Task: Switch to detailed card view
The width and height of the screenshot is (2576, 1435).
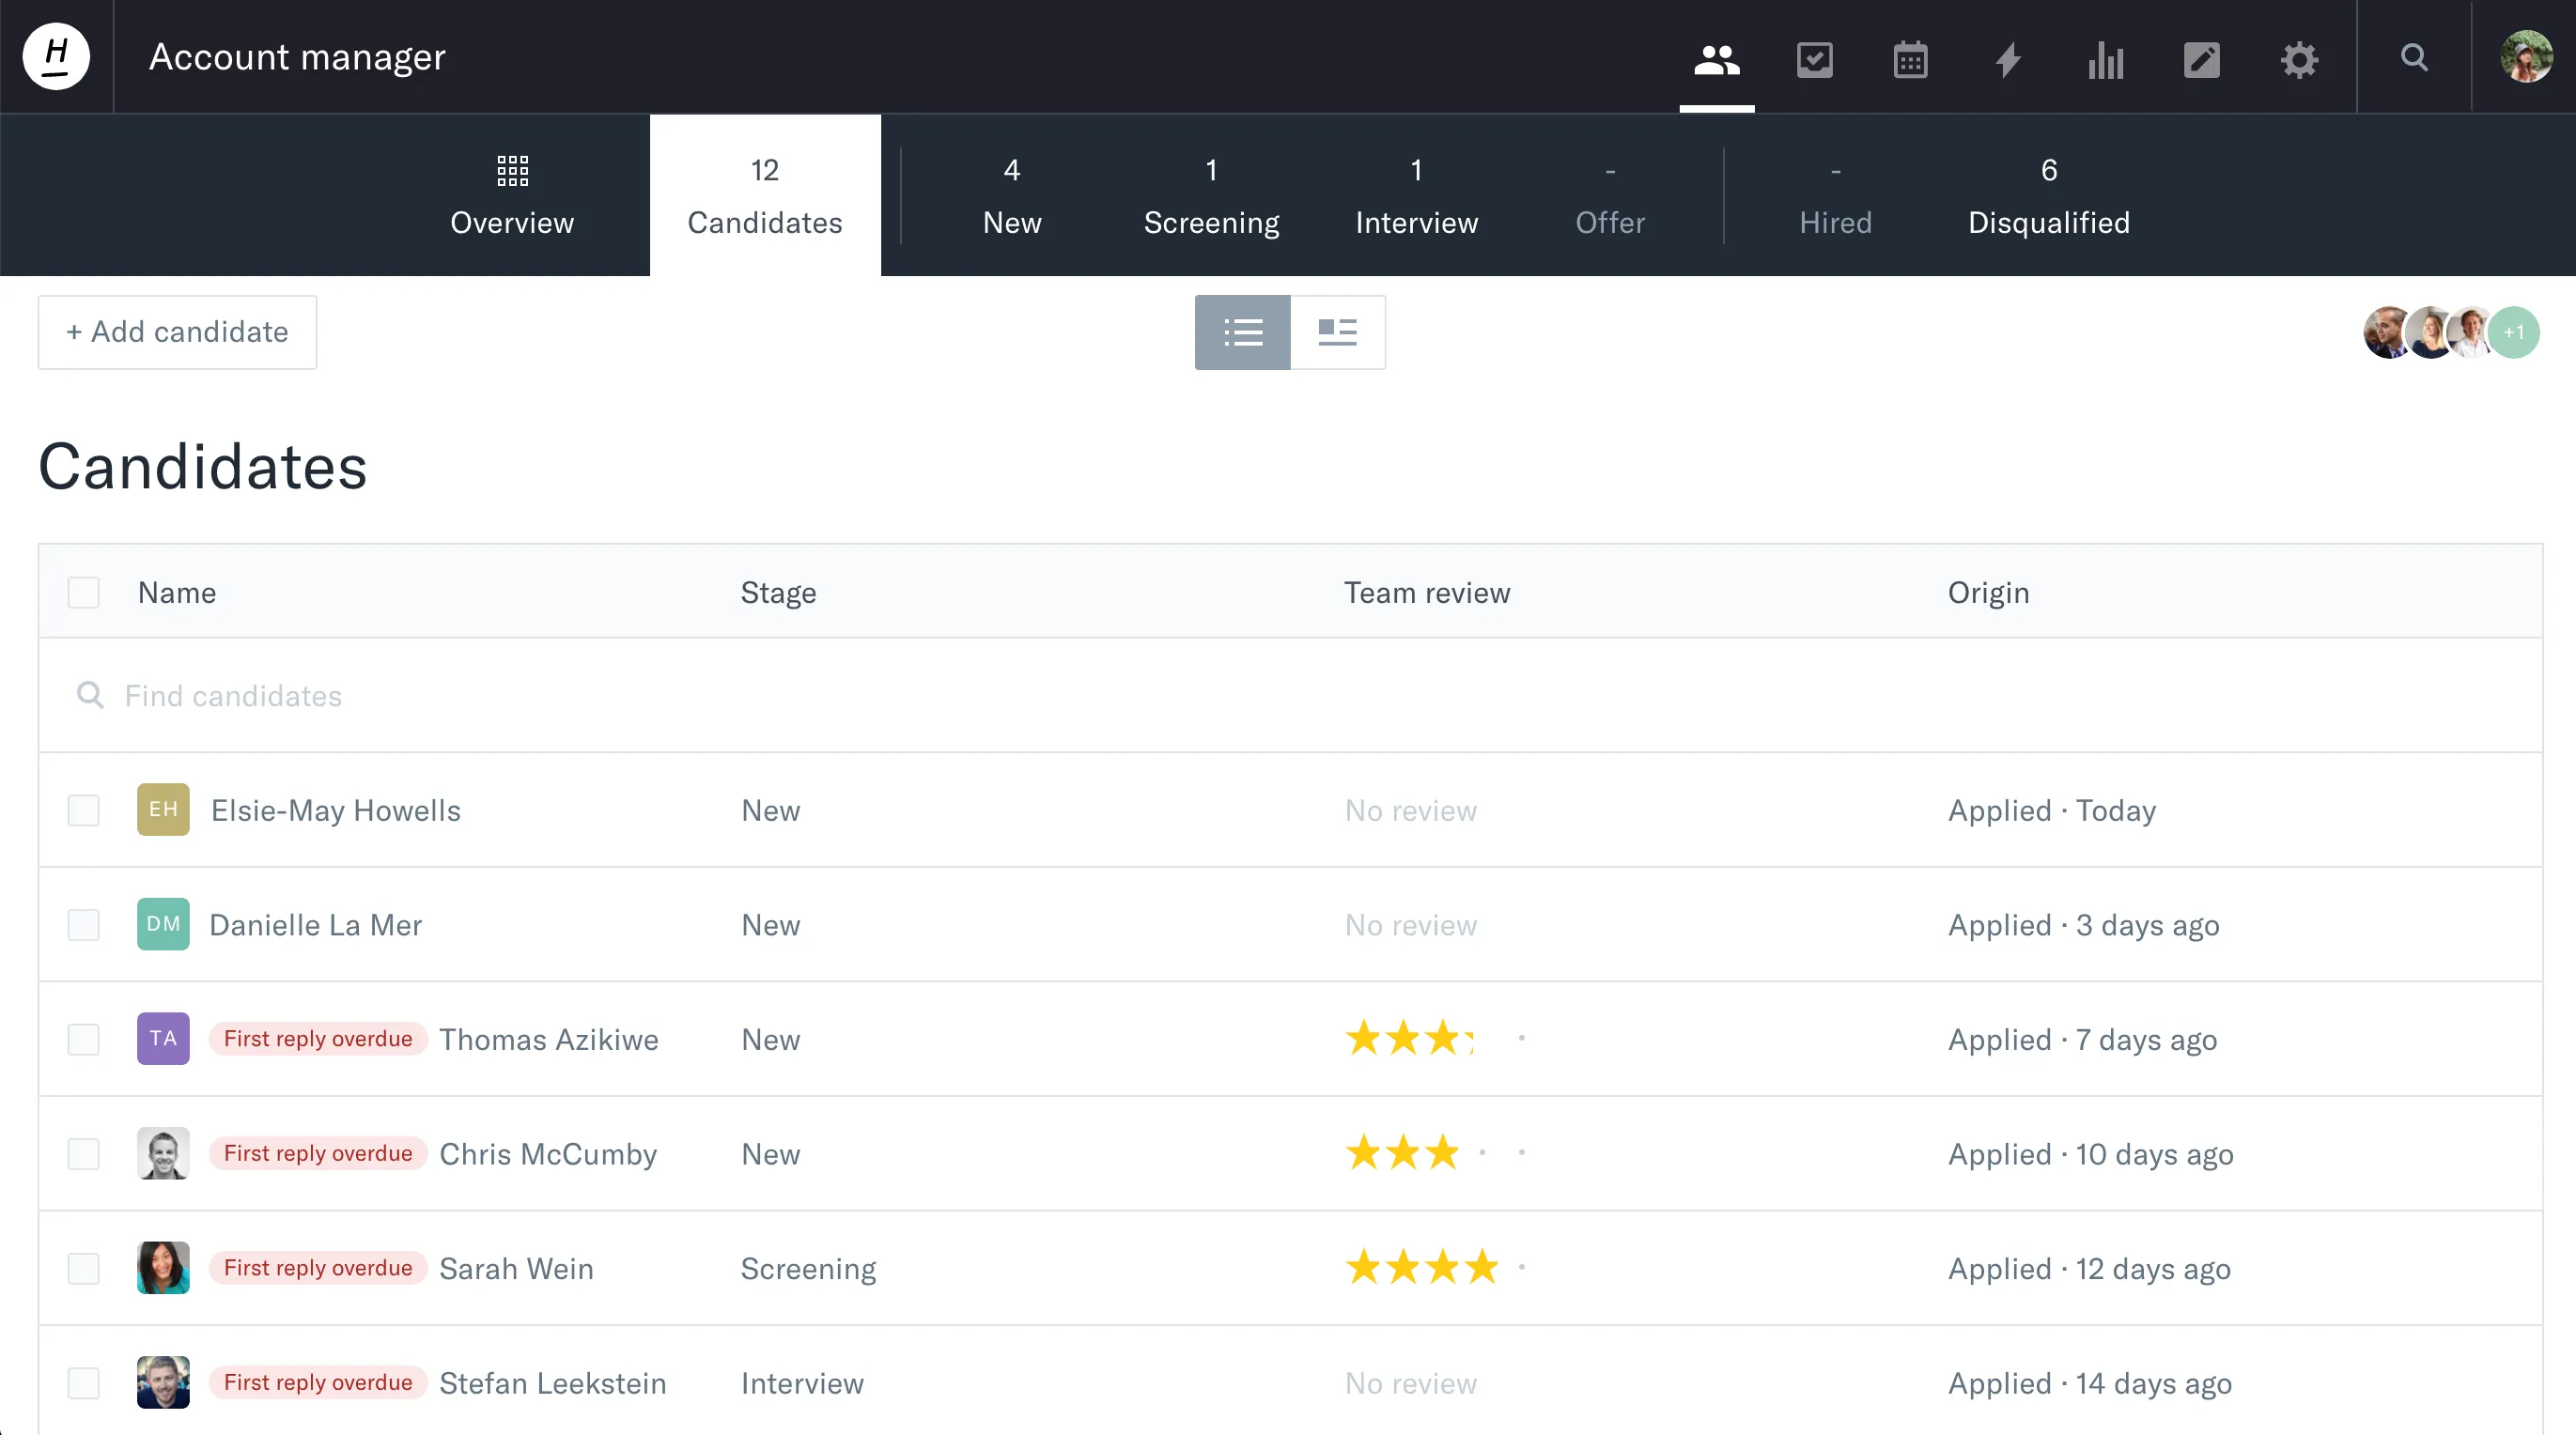Action: tap(1337, 332)
